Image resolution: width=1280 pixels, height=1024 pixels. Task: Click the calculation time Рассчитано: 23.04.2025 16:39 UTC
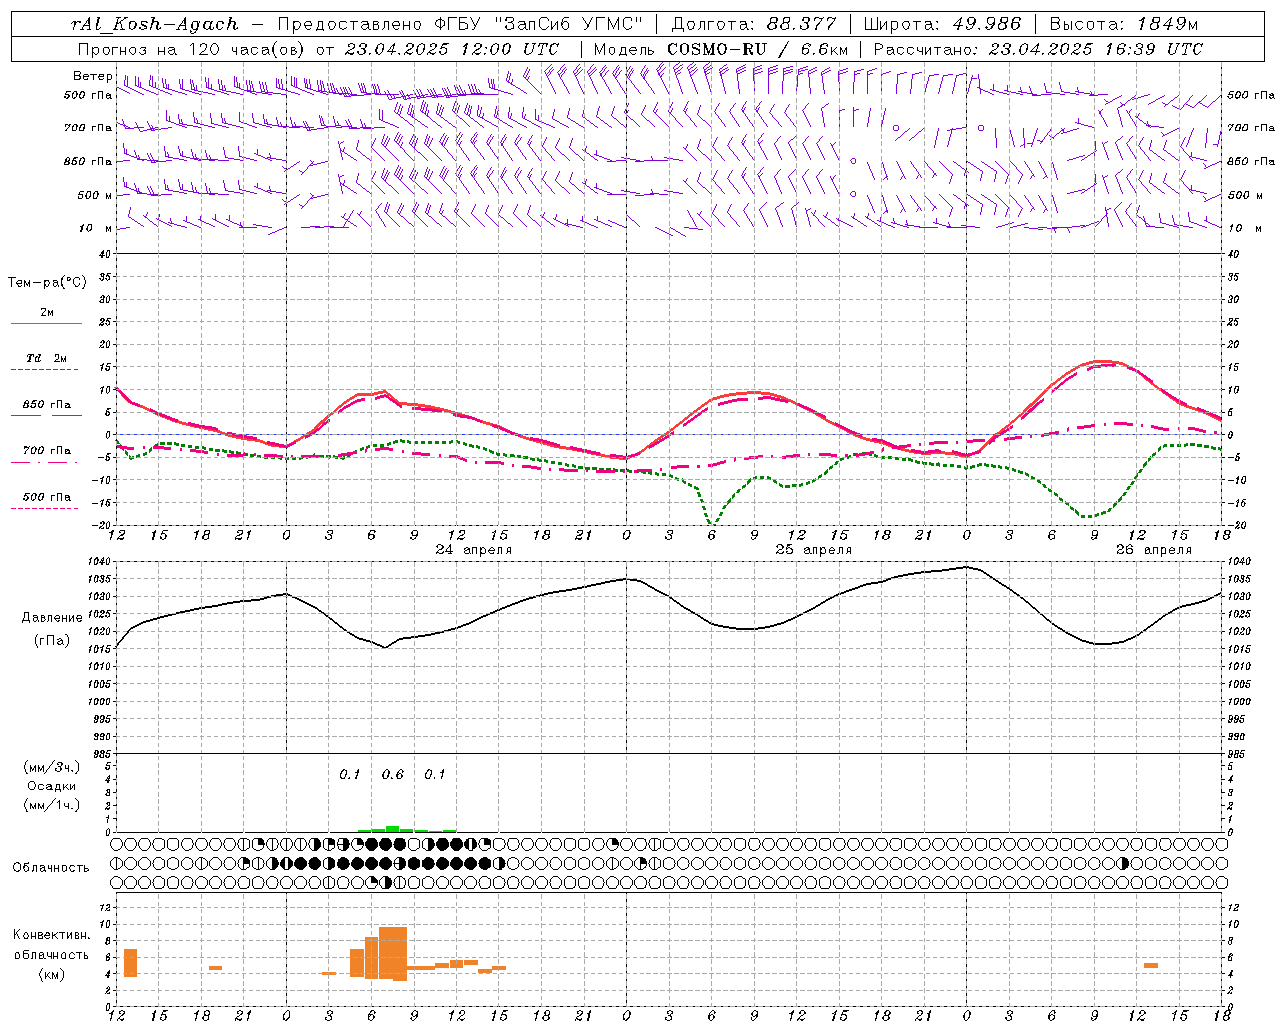[x=1038, y=49]
